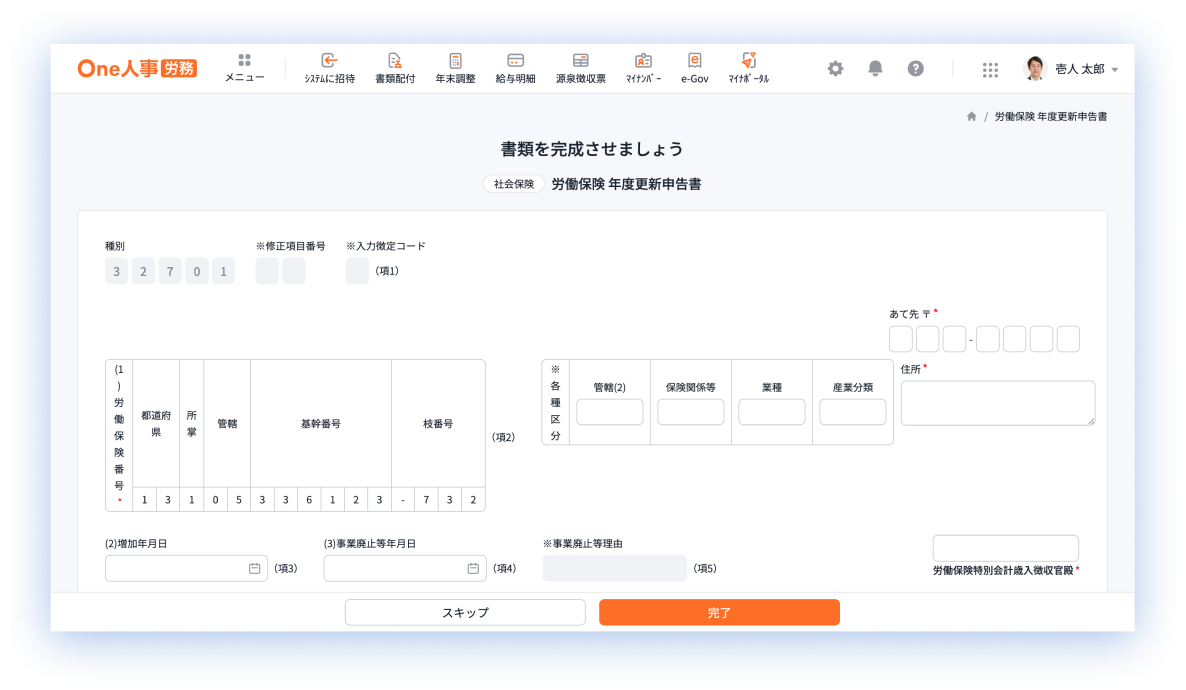Click the 完了 button

pyautogui.click(x=719, y=612)
